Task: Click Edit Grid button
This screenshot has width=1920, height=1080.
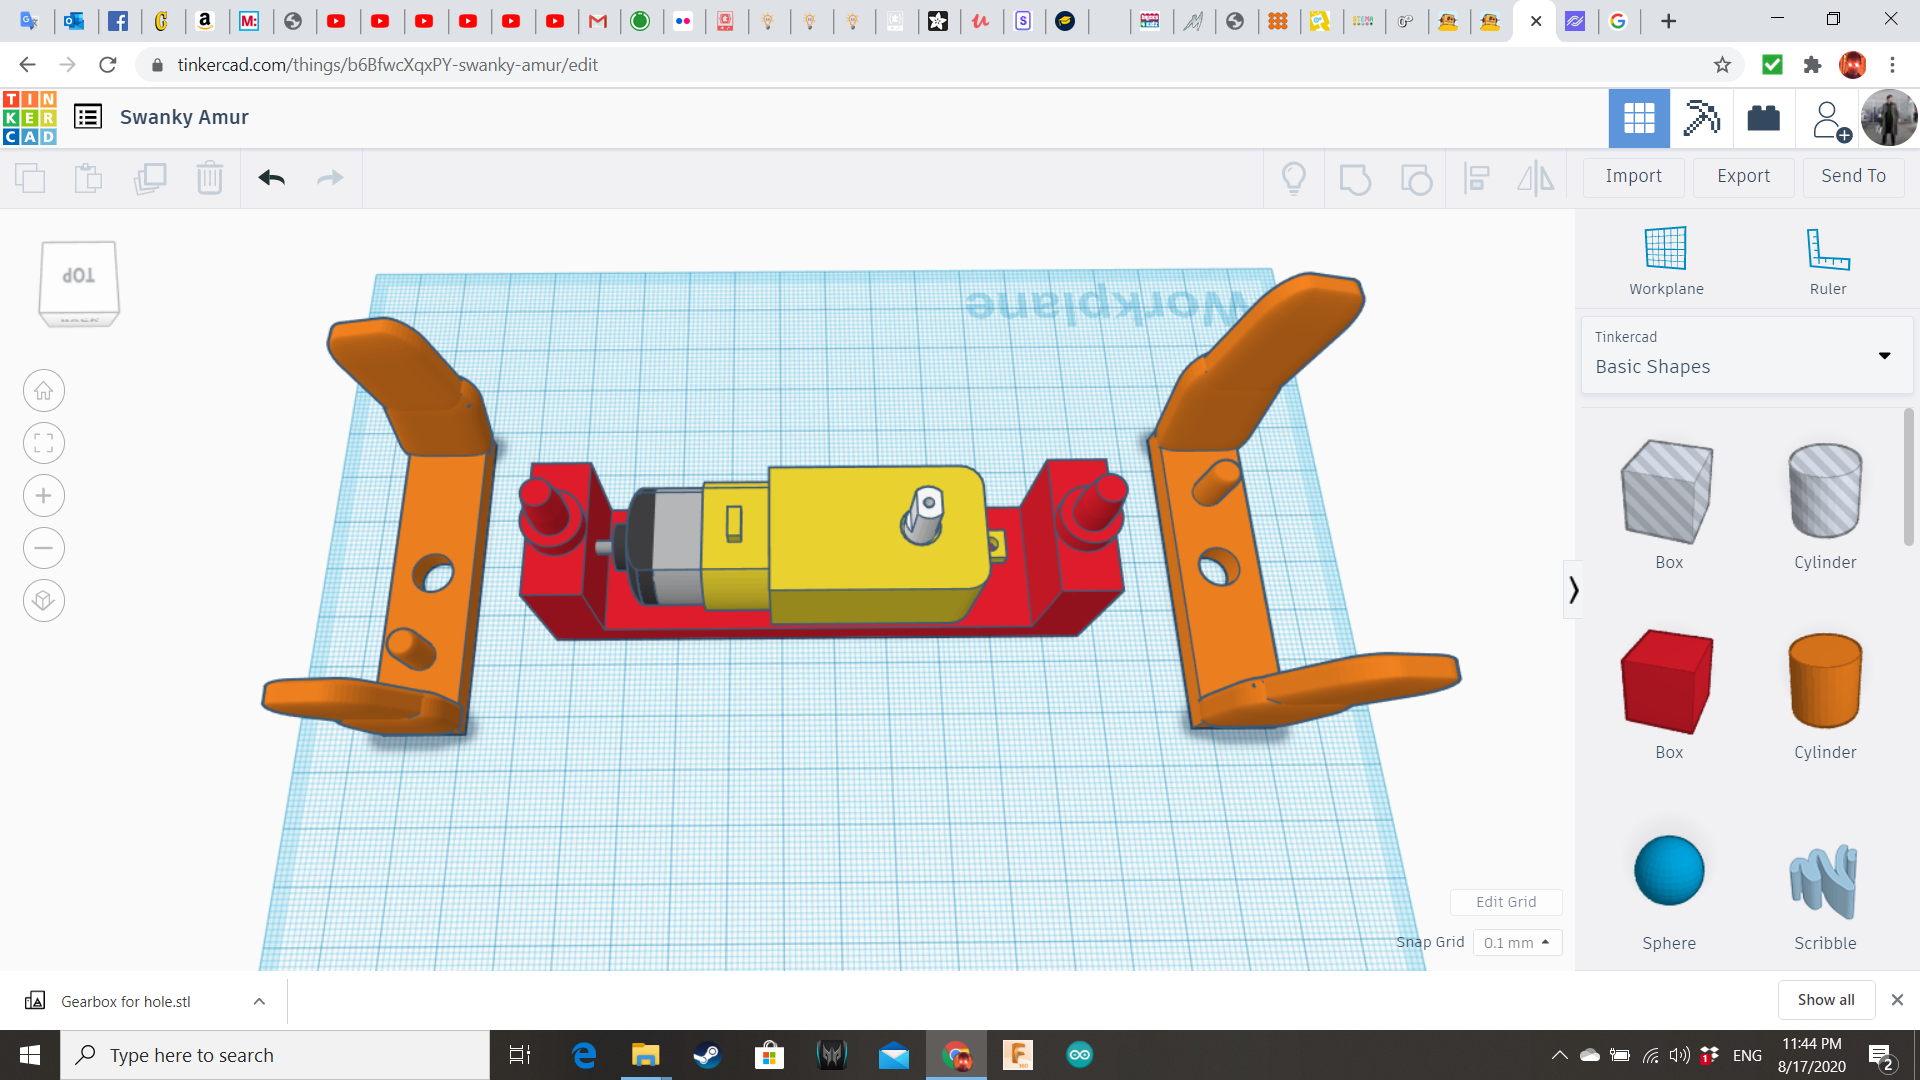Action: (1506, 901)
